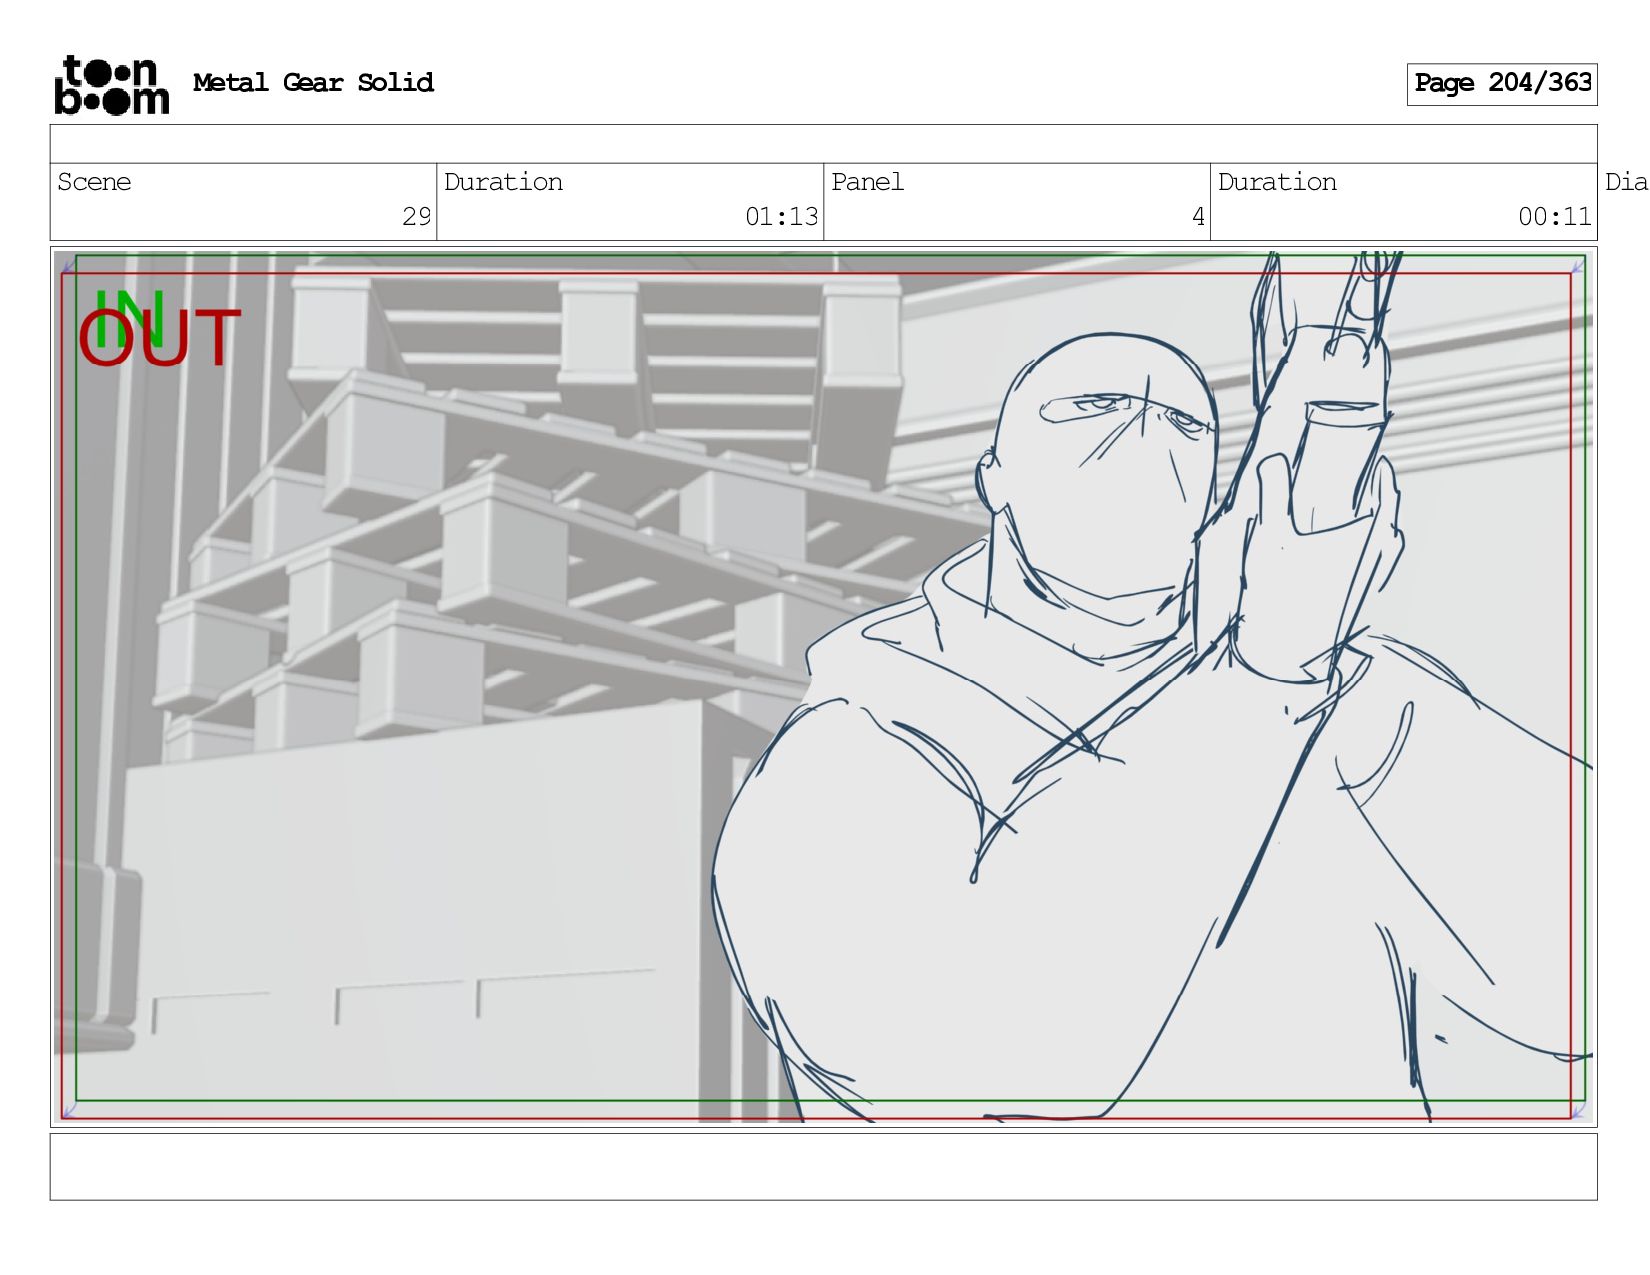Select the scene duration 01:13
The height and width of the screenshot is (1275, 1650).
tap(781, 217)
